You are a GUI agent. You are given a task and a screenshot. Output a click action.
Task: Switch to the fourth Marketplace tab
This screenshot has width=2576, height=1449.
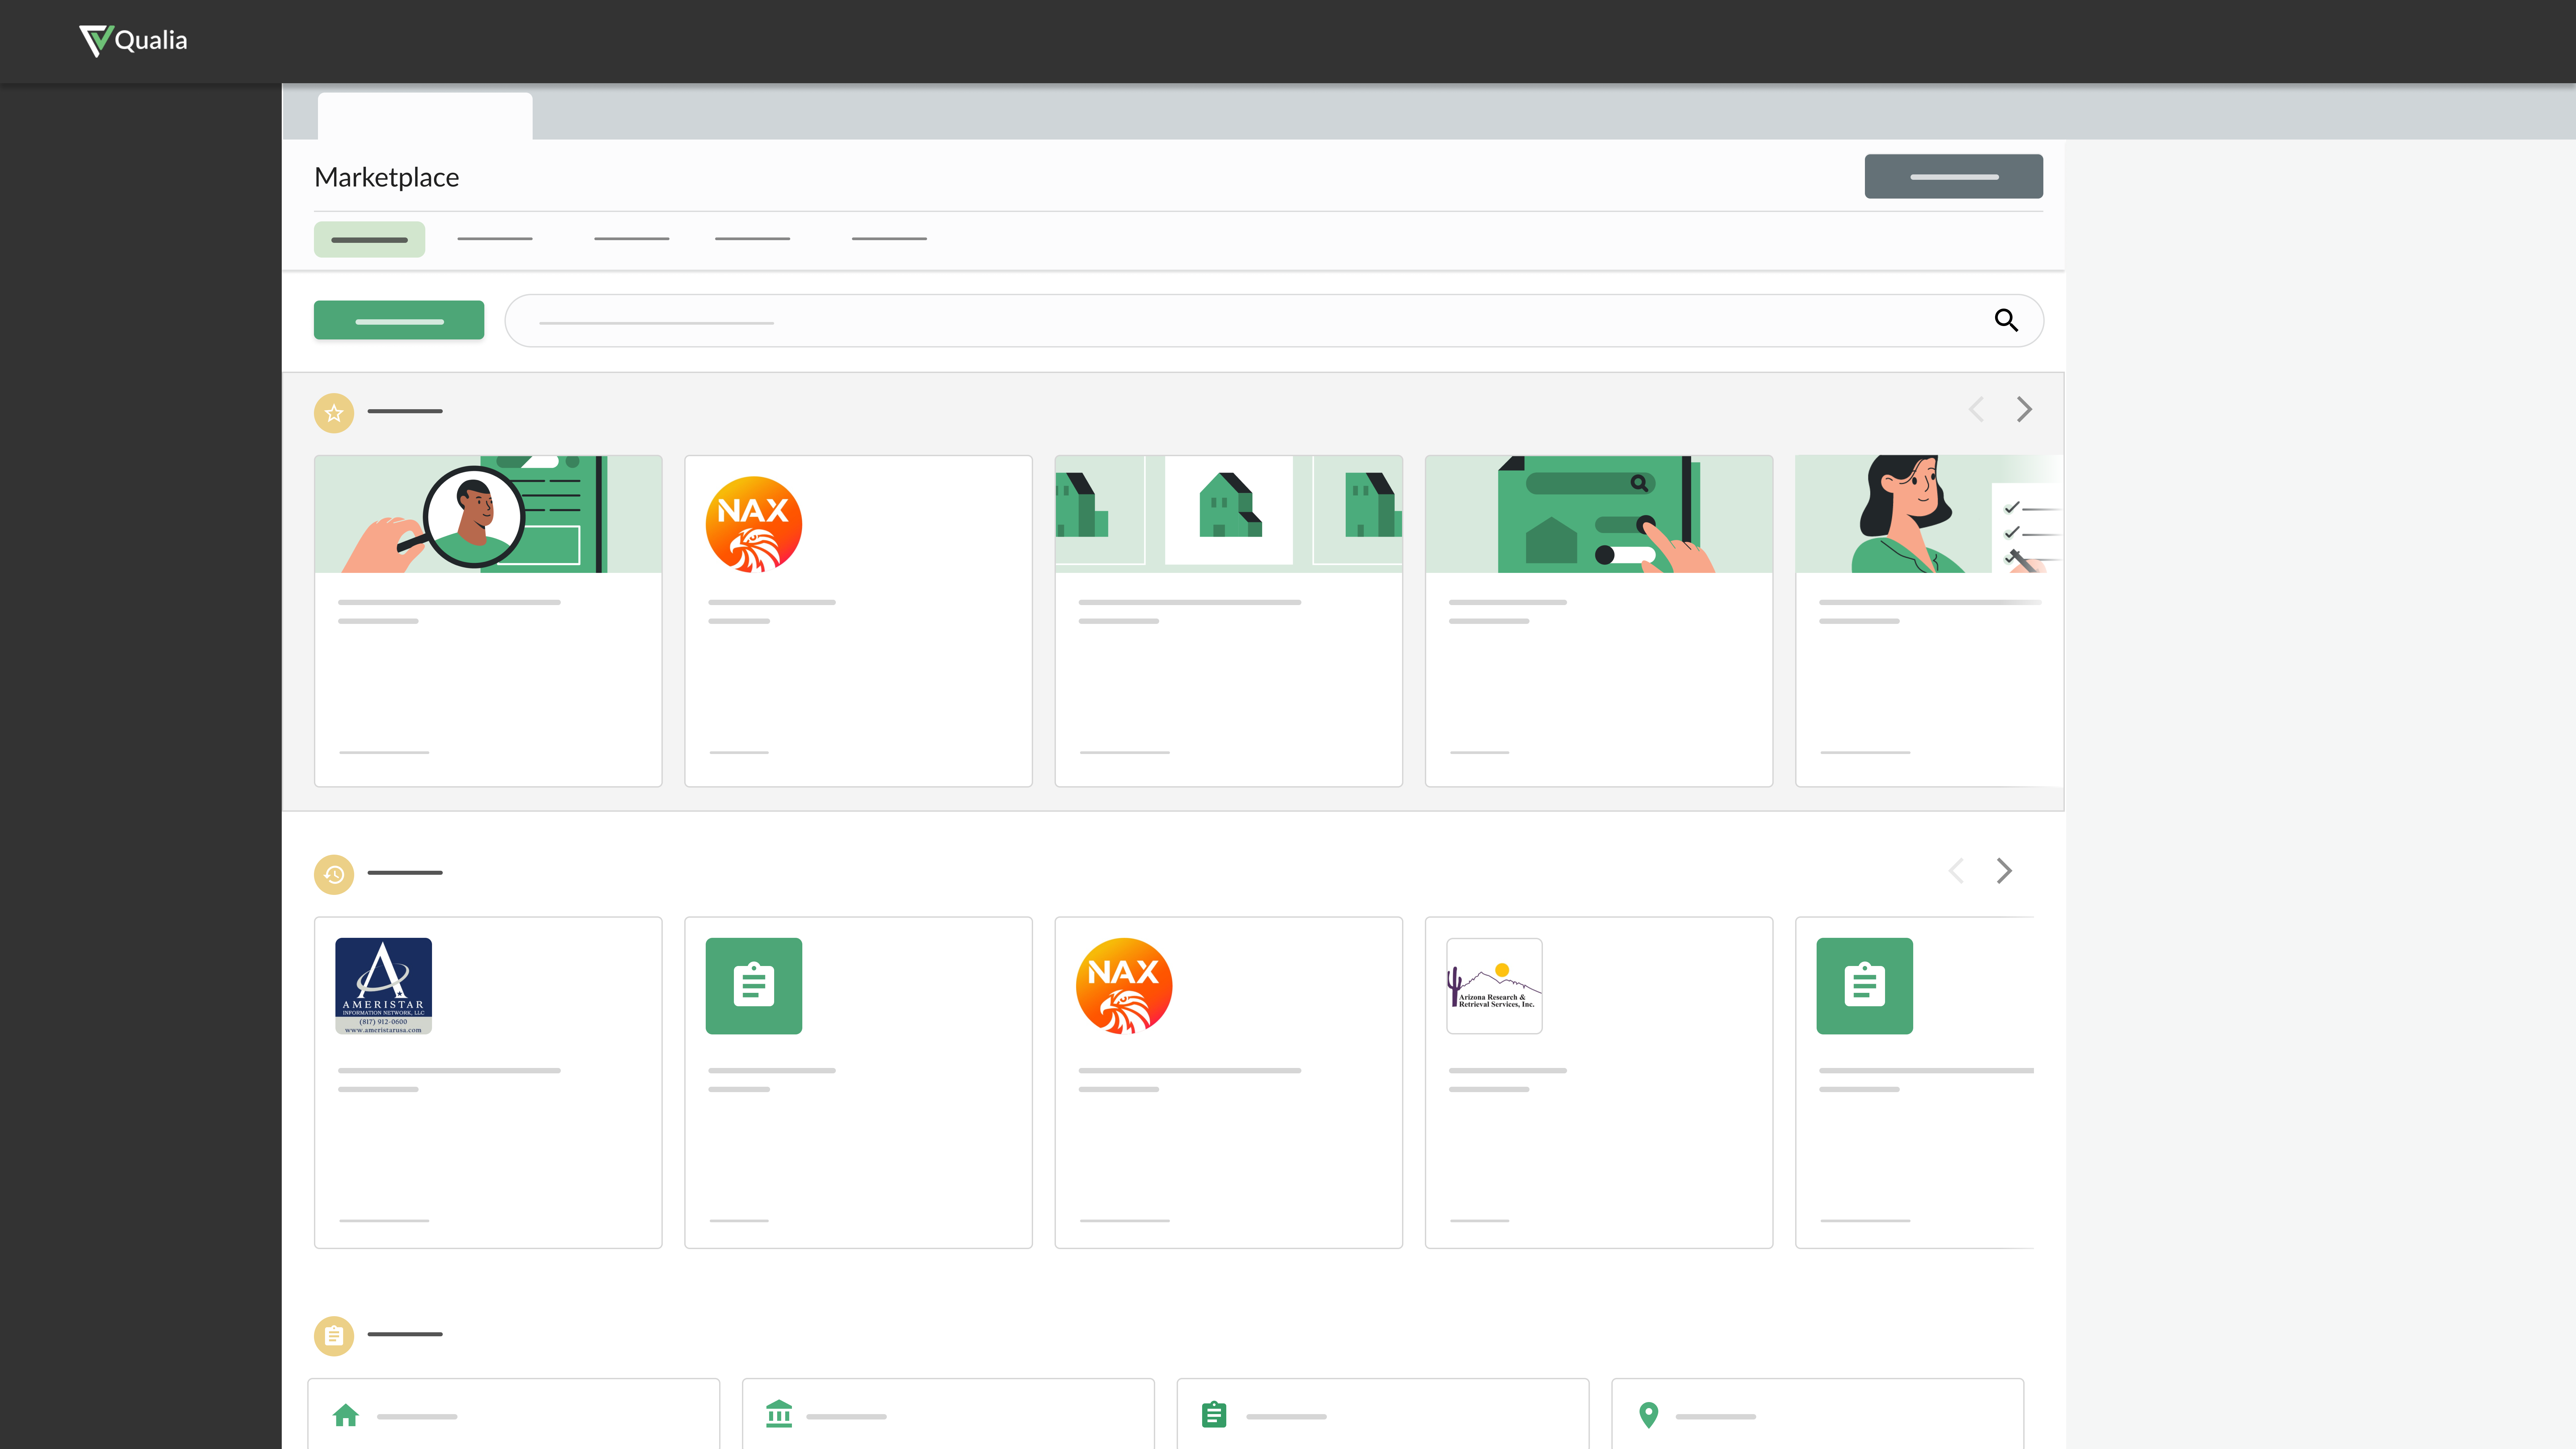(752, 239)
